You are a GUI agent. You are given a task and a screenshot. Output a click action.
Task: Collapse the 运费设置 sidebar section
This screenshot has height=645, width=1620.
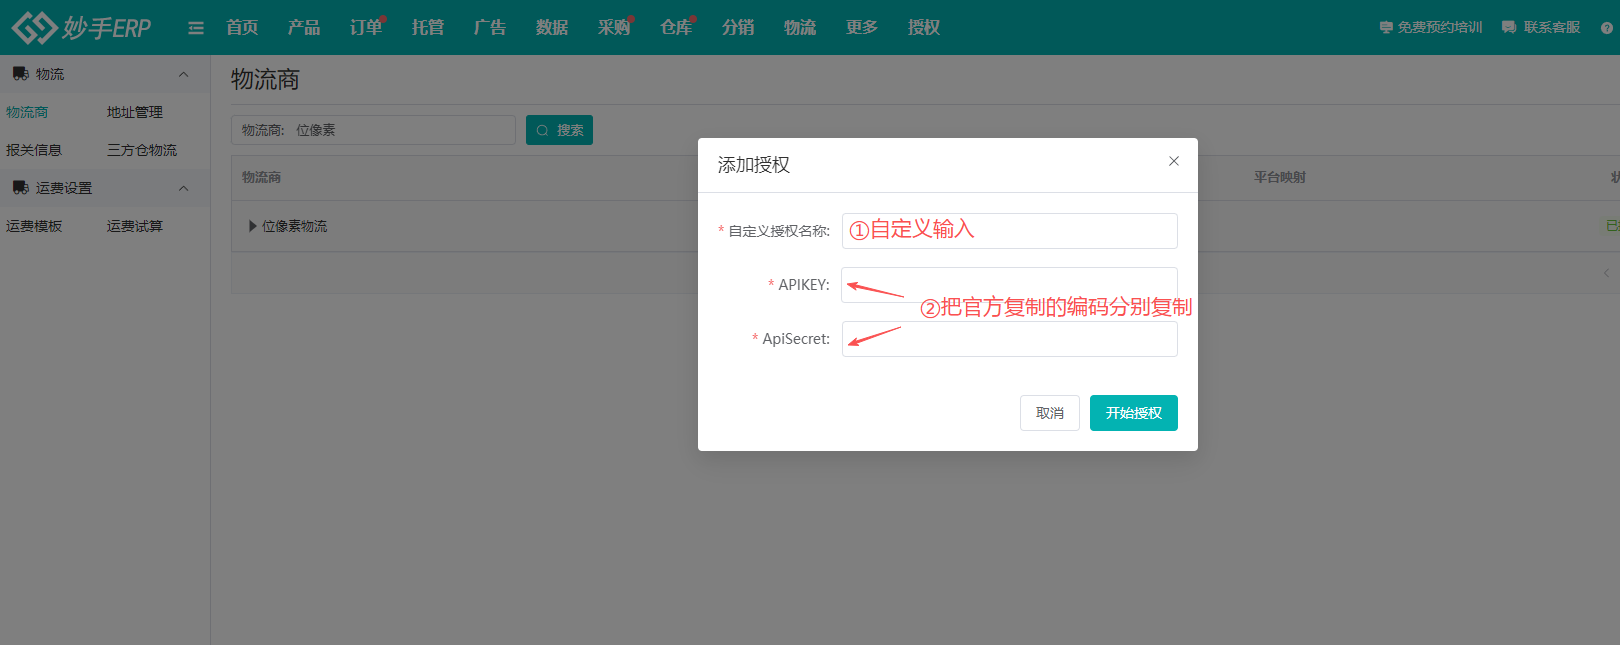[183, 188]
